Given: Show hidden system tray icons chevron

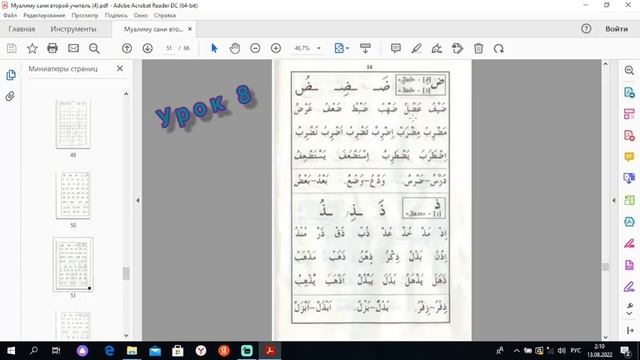Looking at the screenshot, I should (516, 351).
